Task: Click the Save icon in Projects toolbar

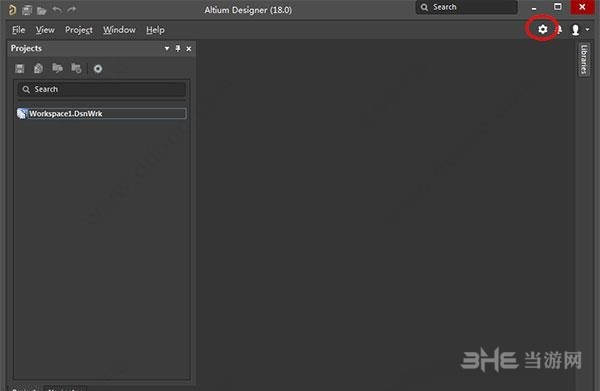Action: coord(20,69)
